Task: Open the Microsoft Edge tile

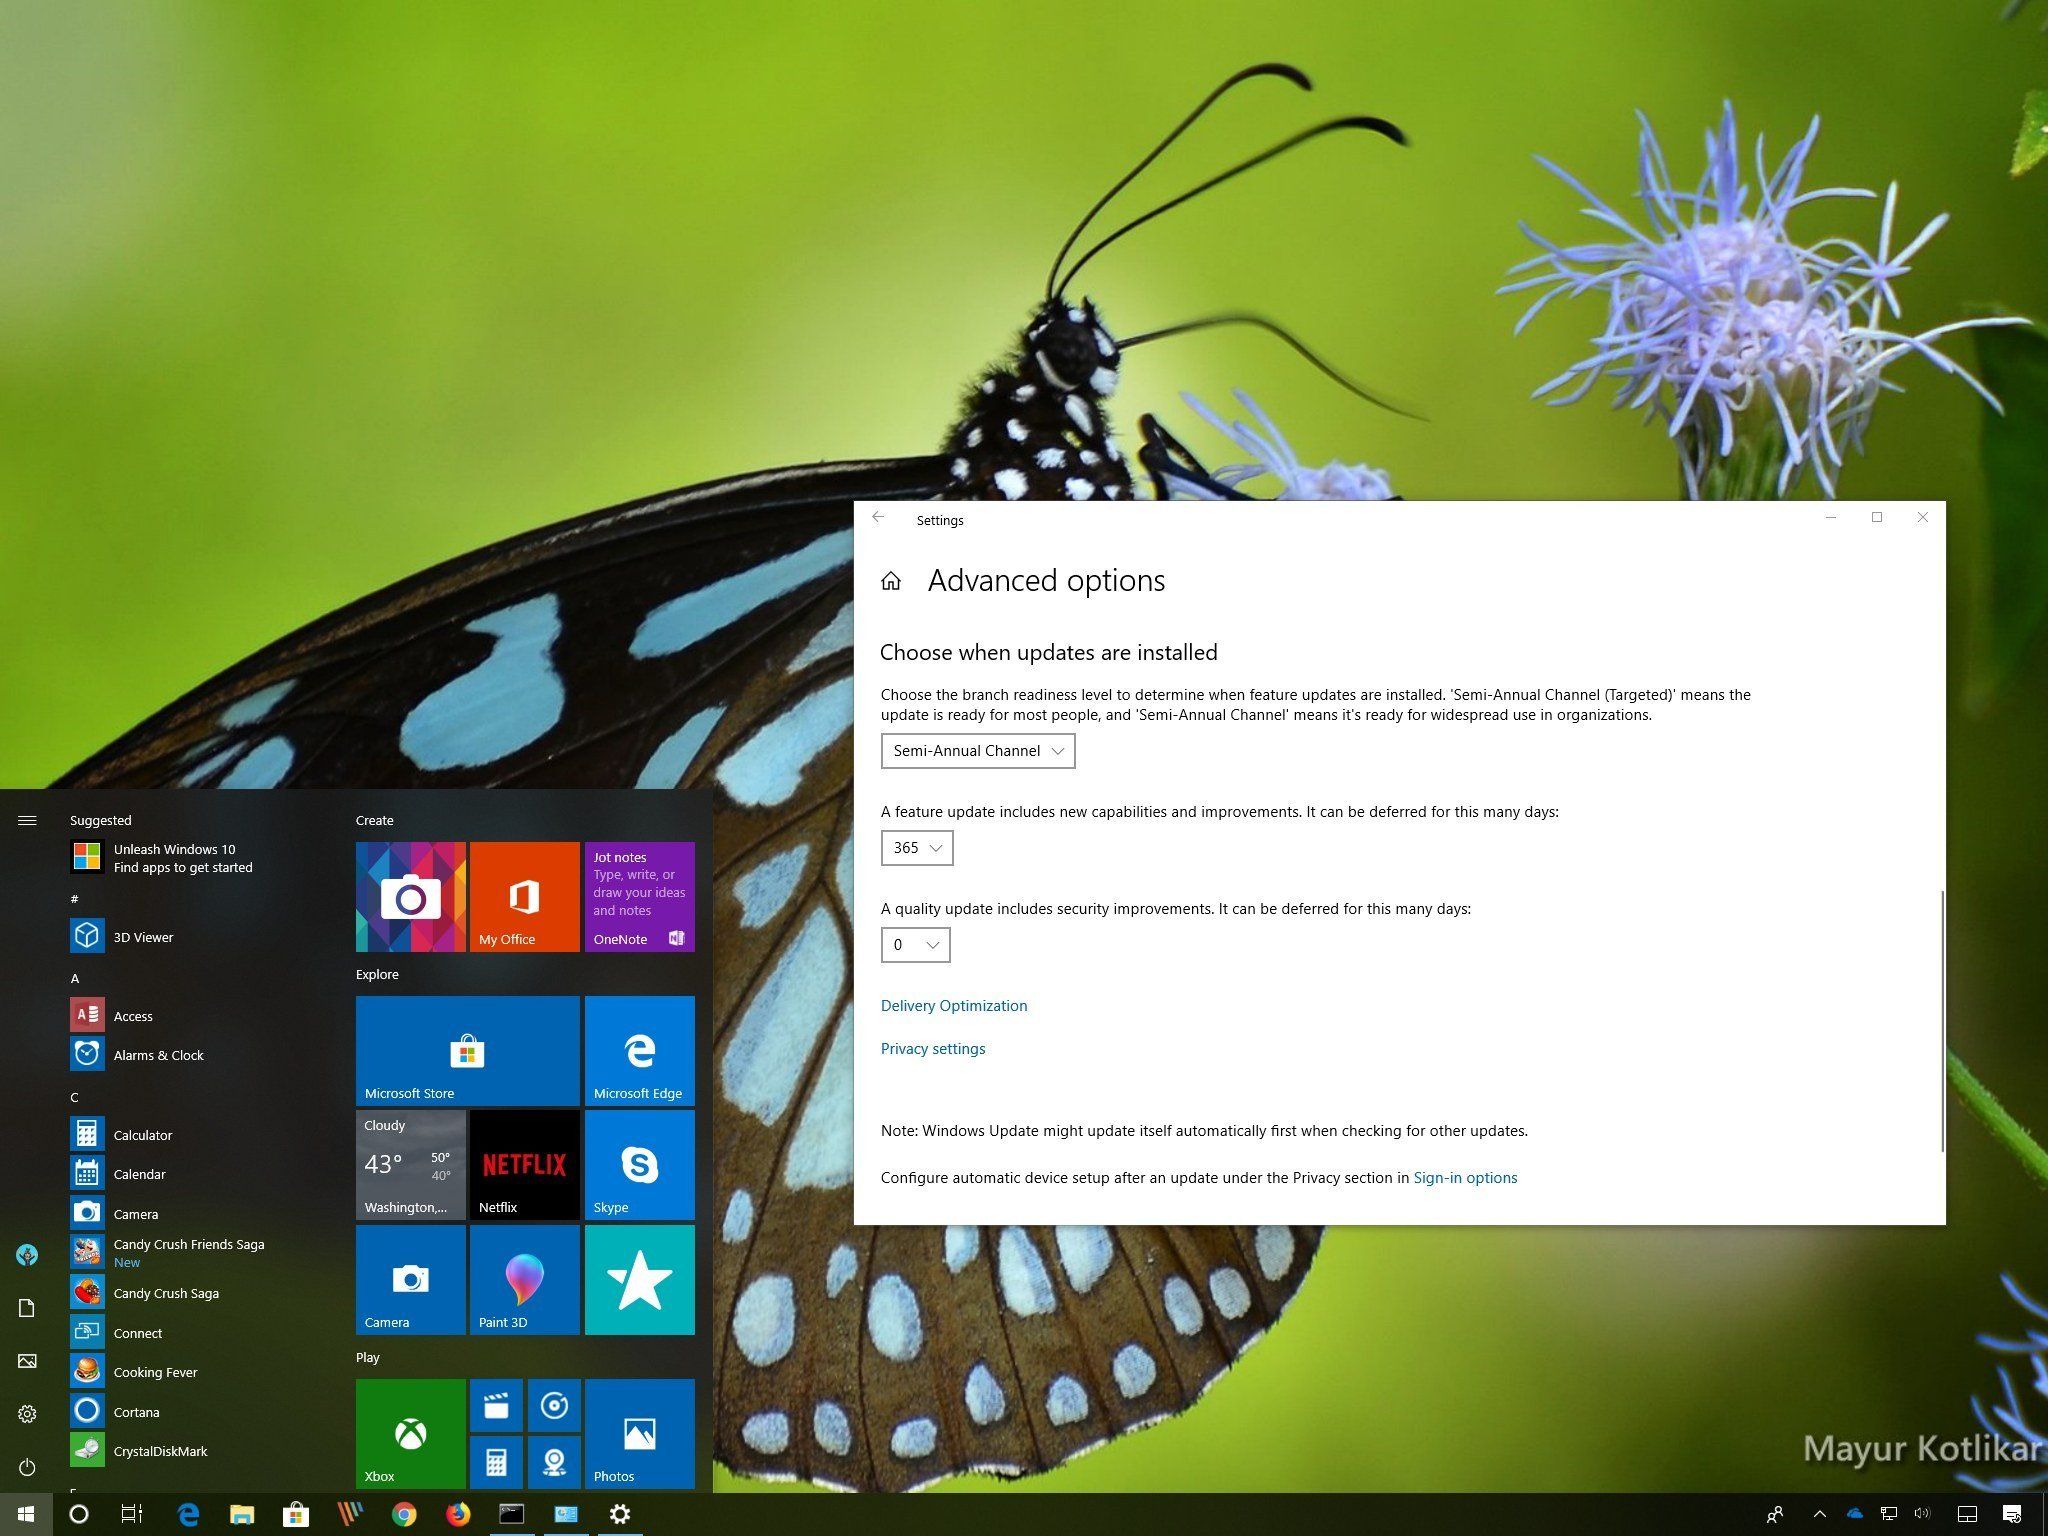Action: pyautogui.click(x=640, y=1050)
